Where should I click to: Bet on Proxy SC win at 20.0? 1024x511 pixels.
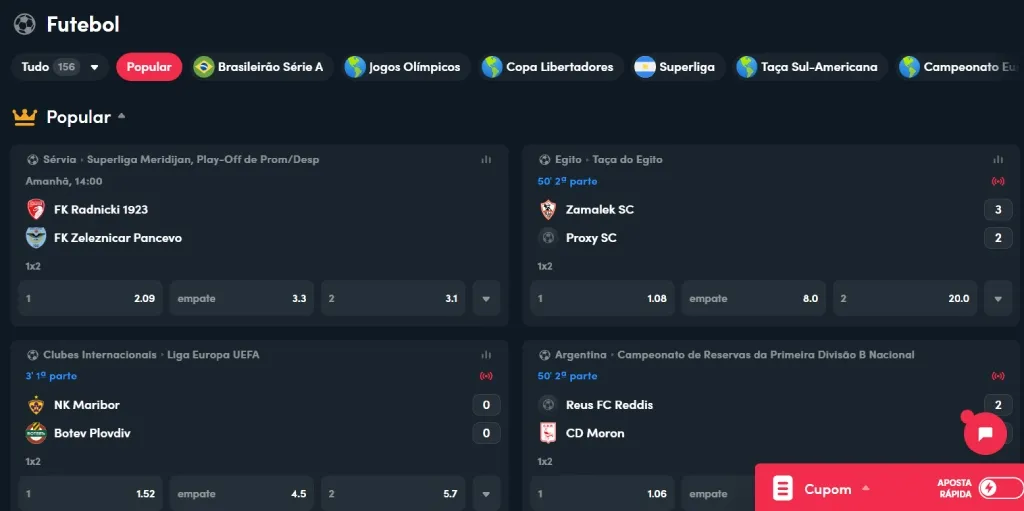point(905,299)
